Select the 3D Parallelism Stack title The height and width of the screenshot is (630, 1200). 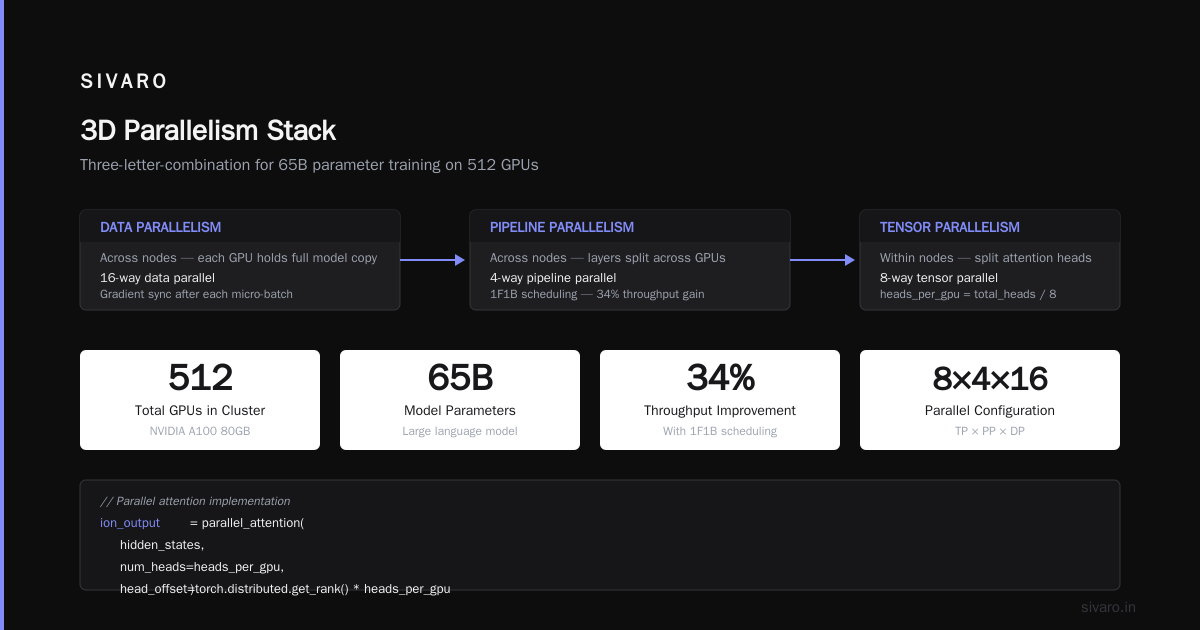[x=208, y=131]
